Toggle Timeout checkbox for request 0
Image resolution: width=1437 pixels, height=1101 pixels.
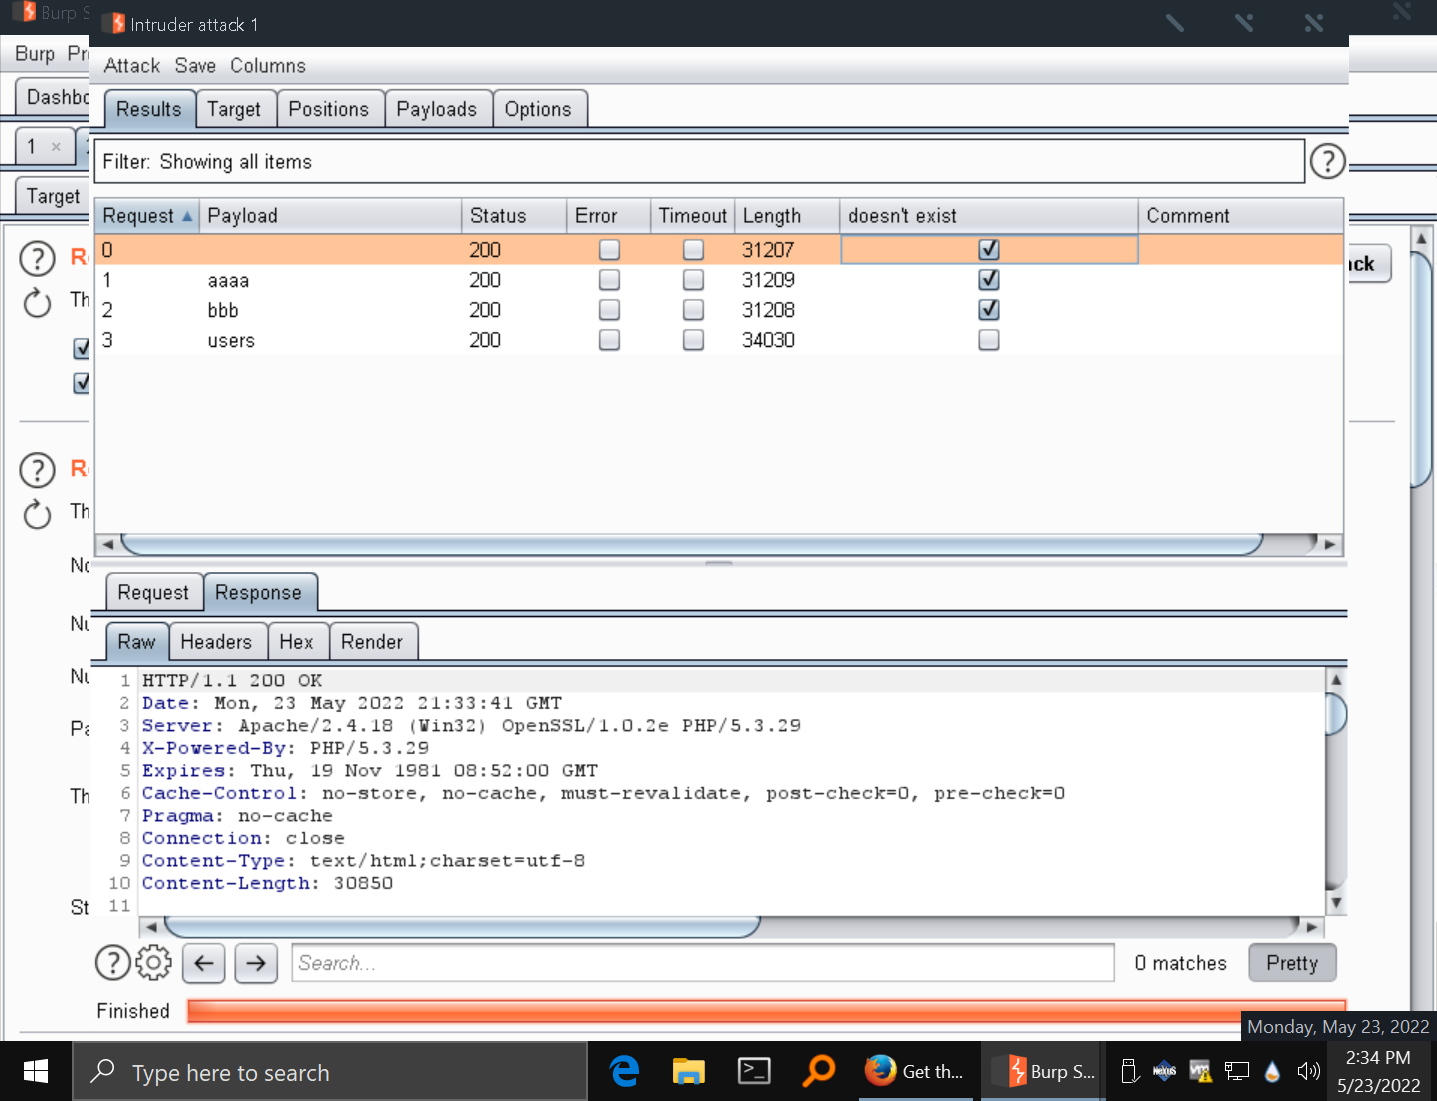[x=693, y=250]
